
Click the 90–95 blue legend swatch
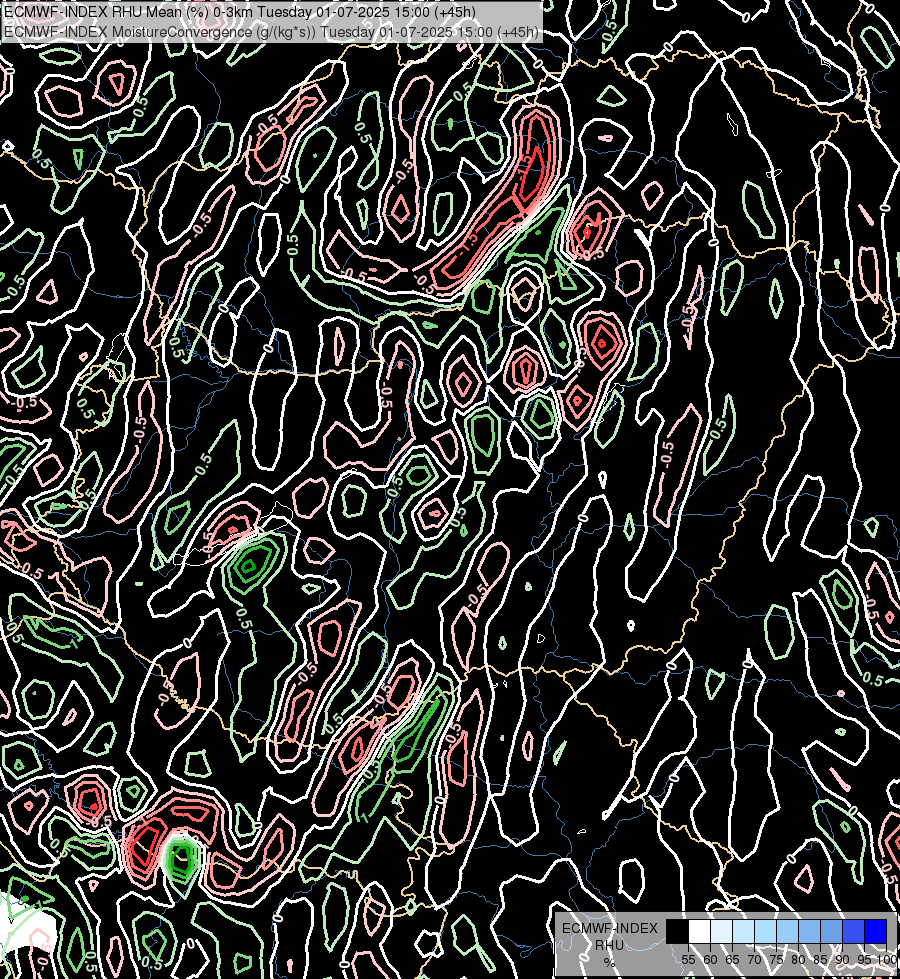point(853,931)
